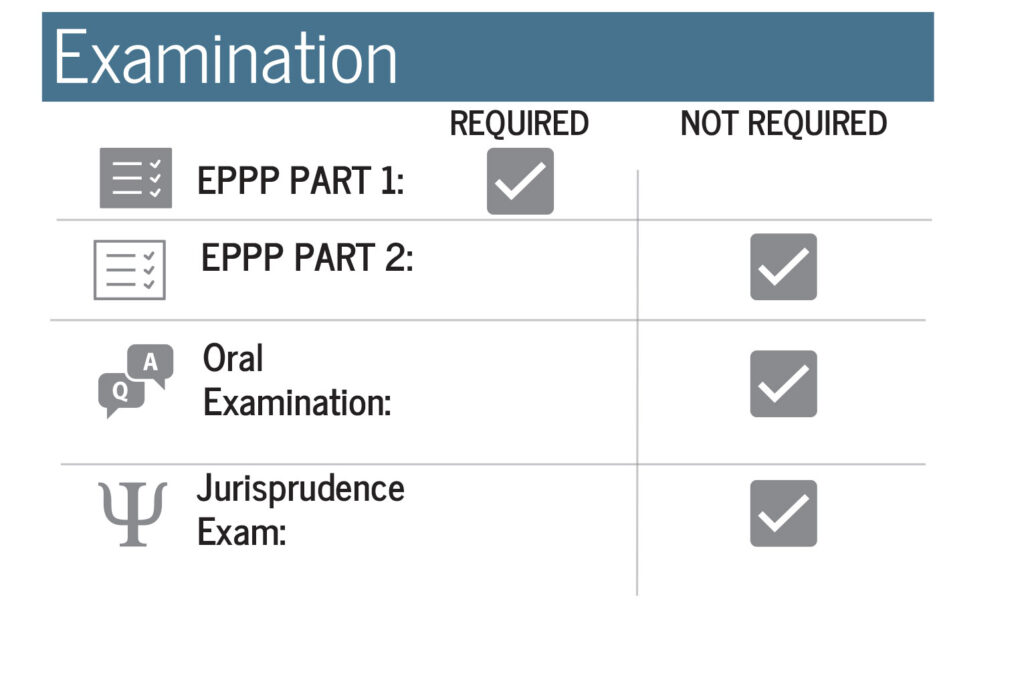Screen dimensions: 1024x684
Task: Select the Jurisprudence Exam label
Action: click(300, 510)
